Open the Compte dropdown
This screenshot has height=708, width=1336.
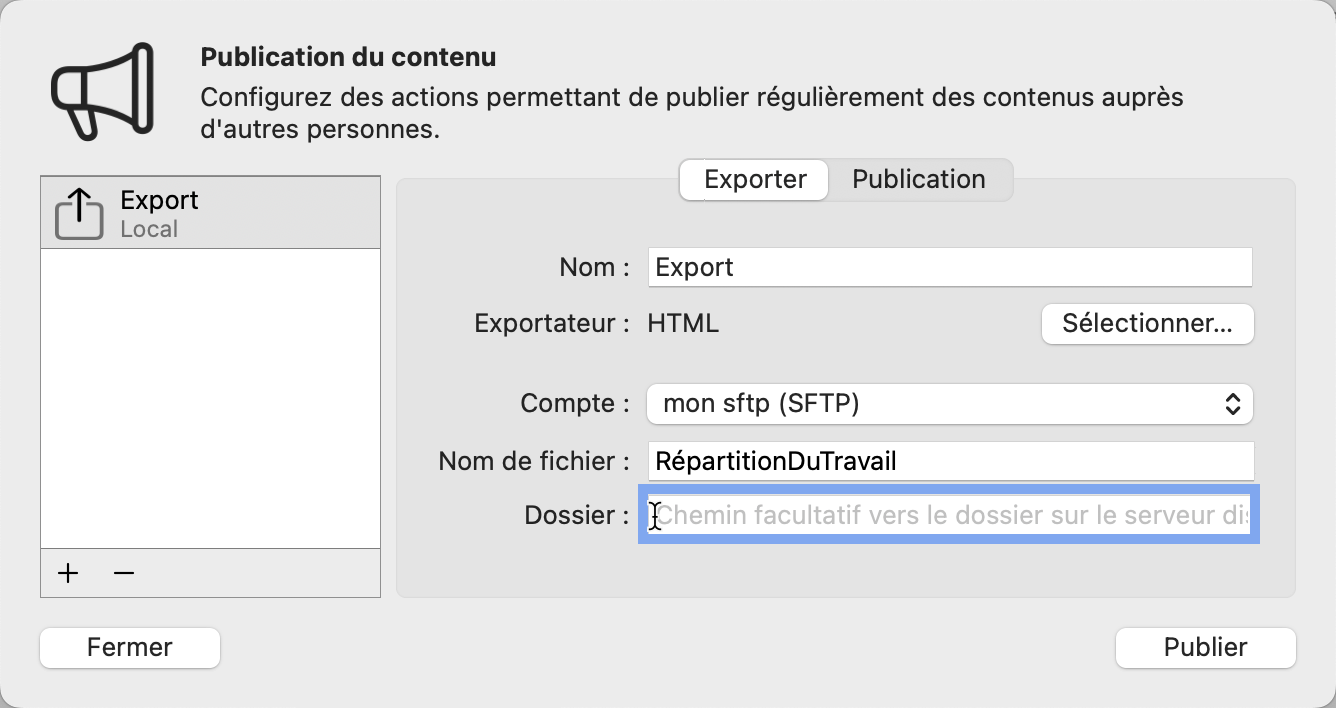(x=949, y=404)
